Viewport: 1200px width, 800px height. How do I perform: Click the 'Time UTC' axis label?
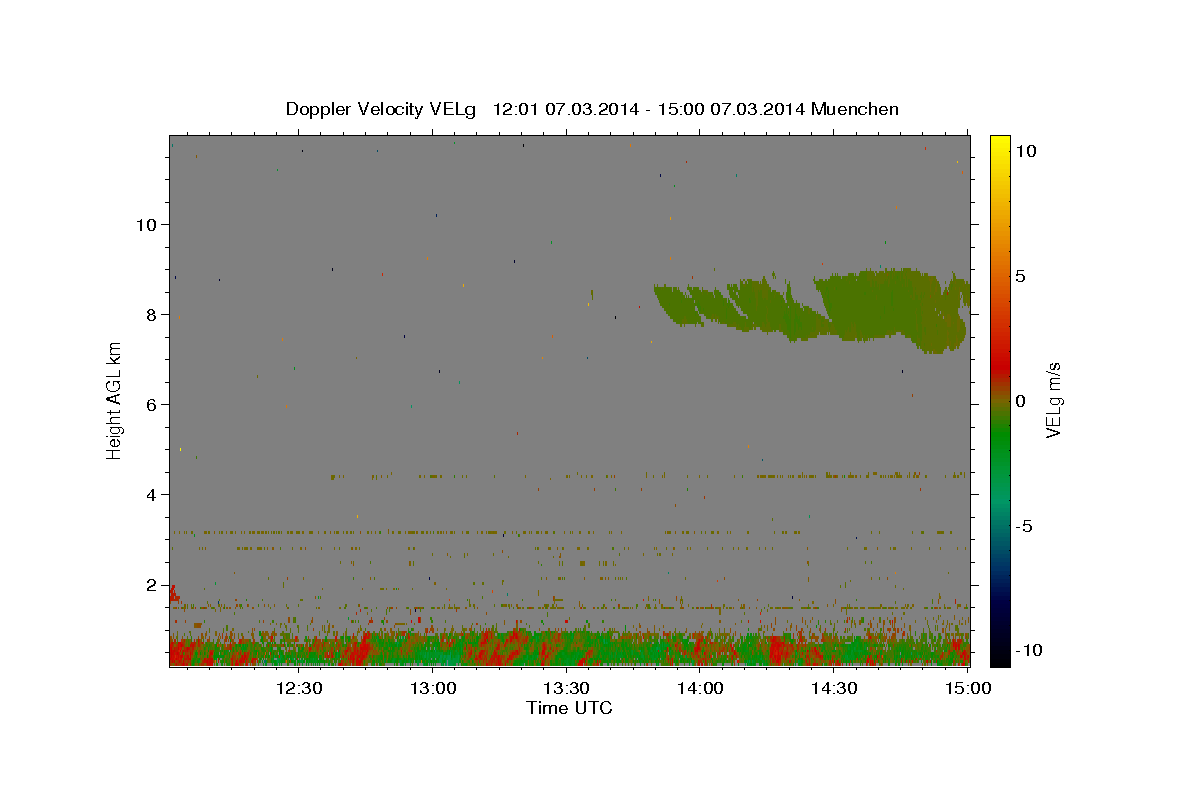(x=569, y=708)
